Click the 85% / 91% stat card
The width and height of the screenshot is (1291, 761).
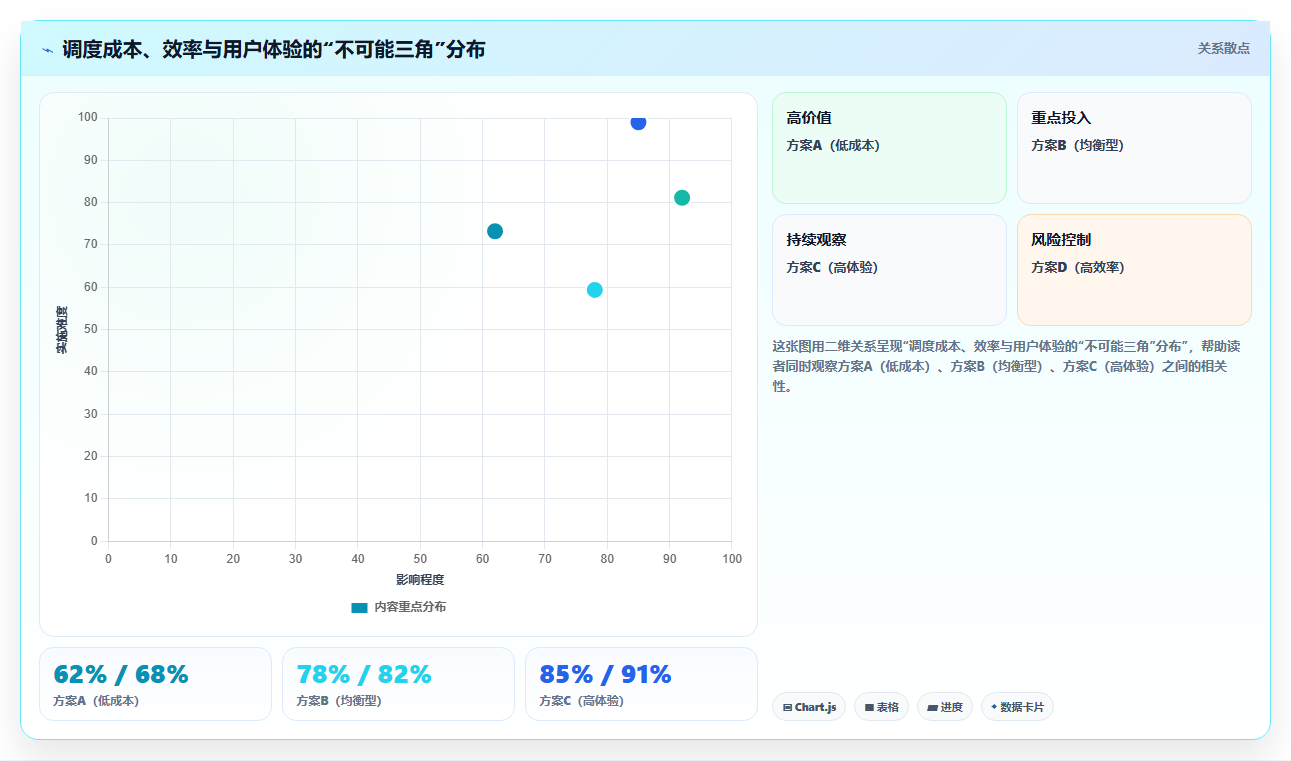coord(641,684)
